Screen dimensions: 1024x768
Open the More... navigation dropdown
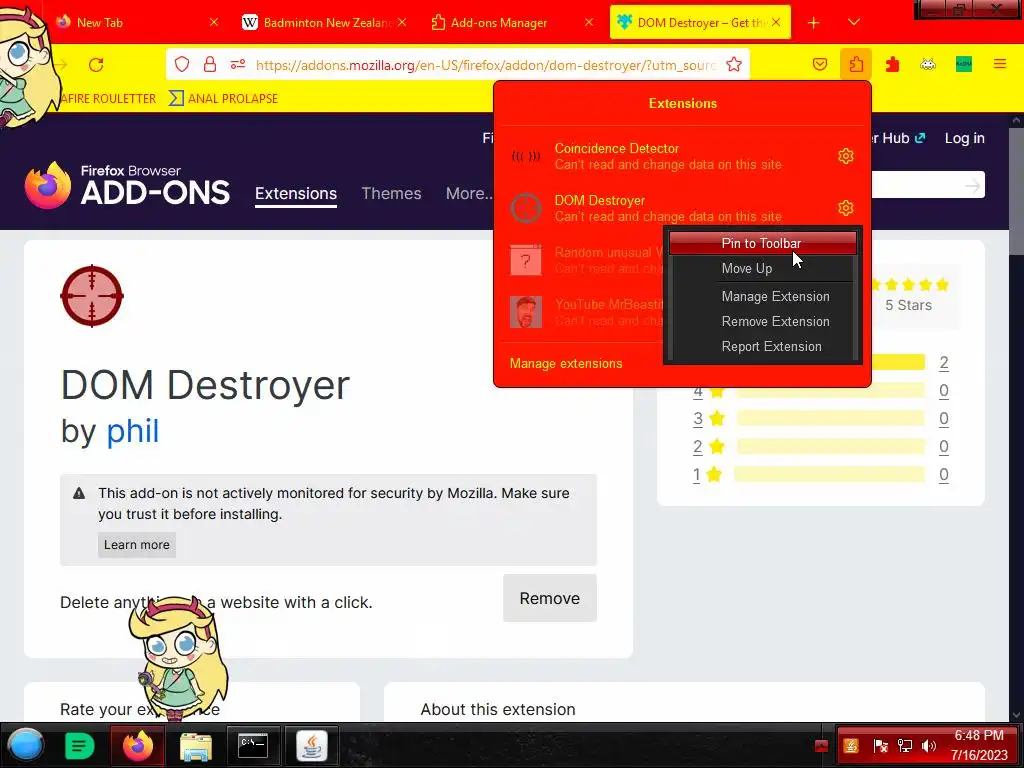pos(469,193)
